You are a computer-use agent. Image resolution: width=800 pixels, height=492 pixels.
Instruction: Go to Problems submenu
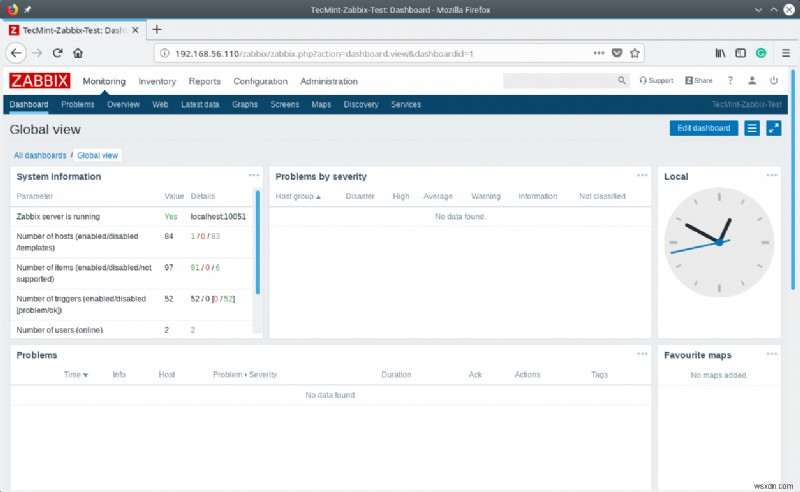[x=78, y=104]
